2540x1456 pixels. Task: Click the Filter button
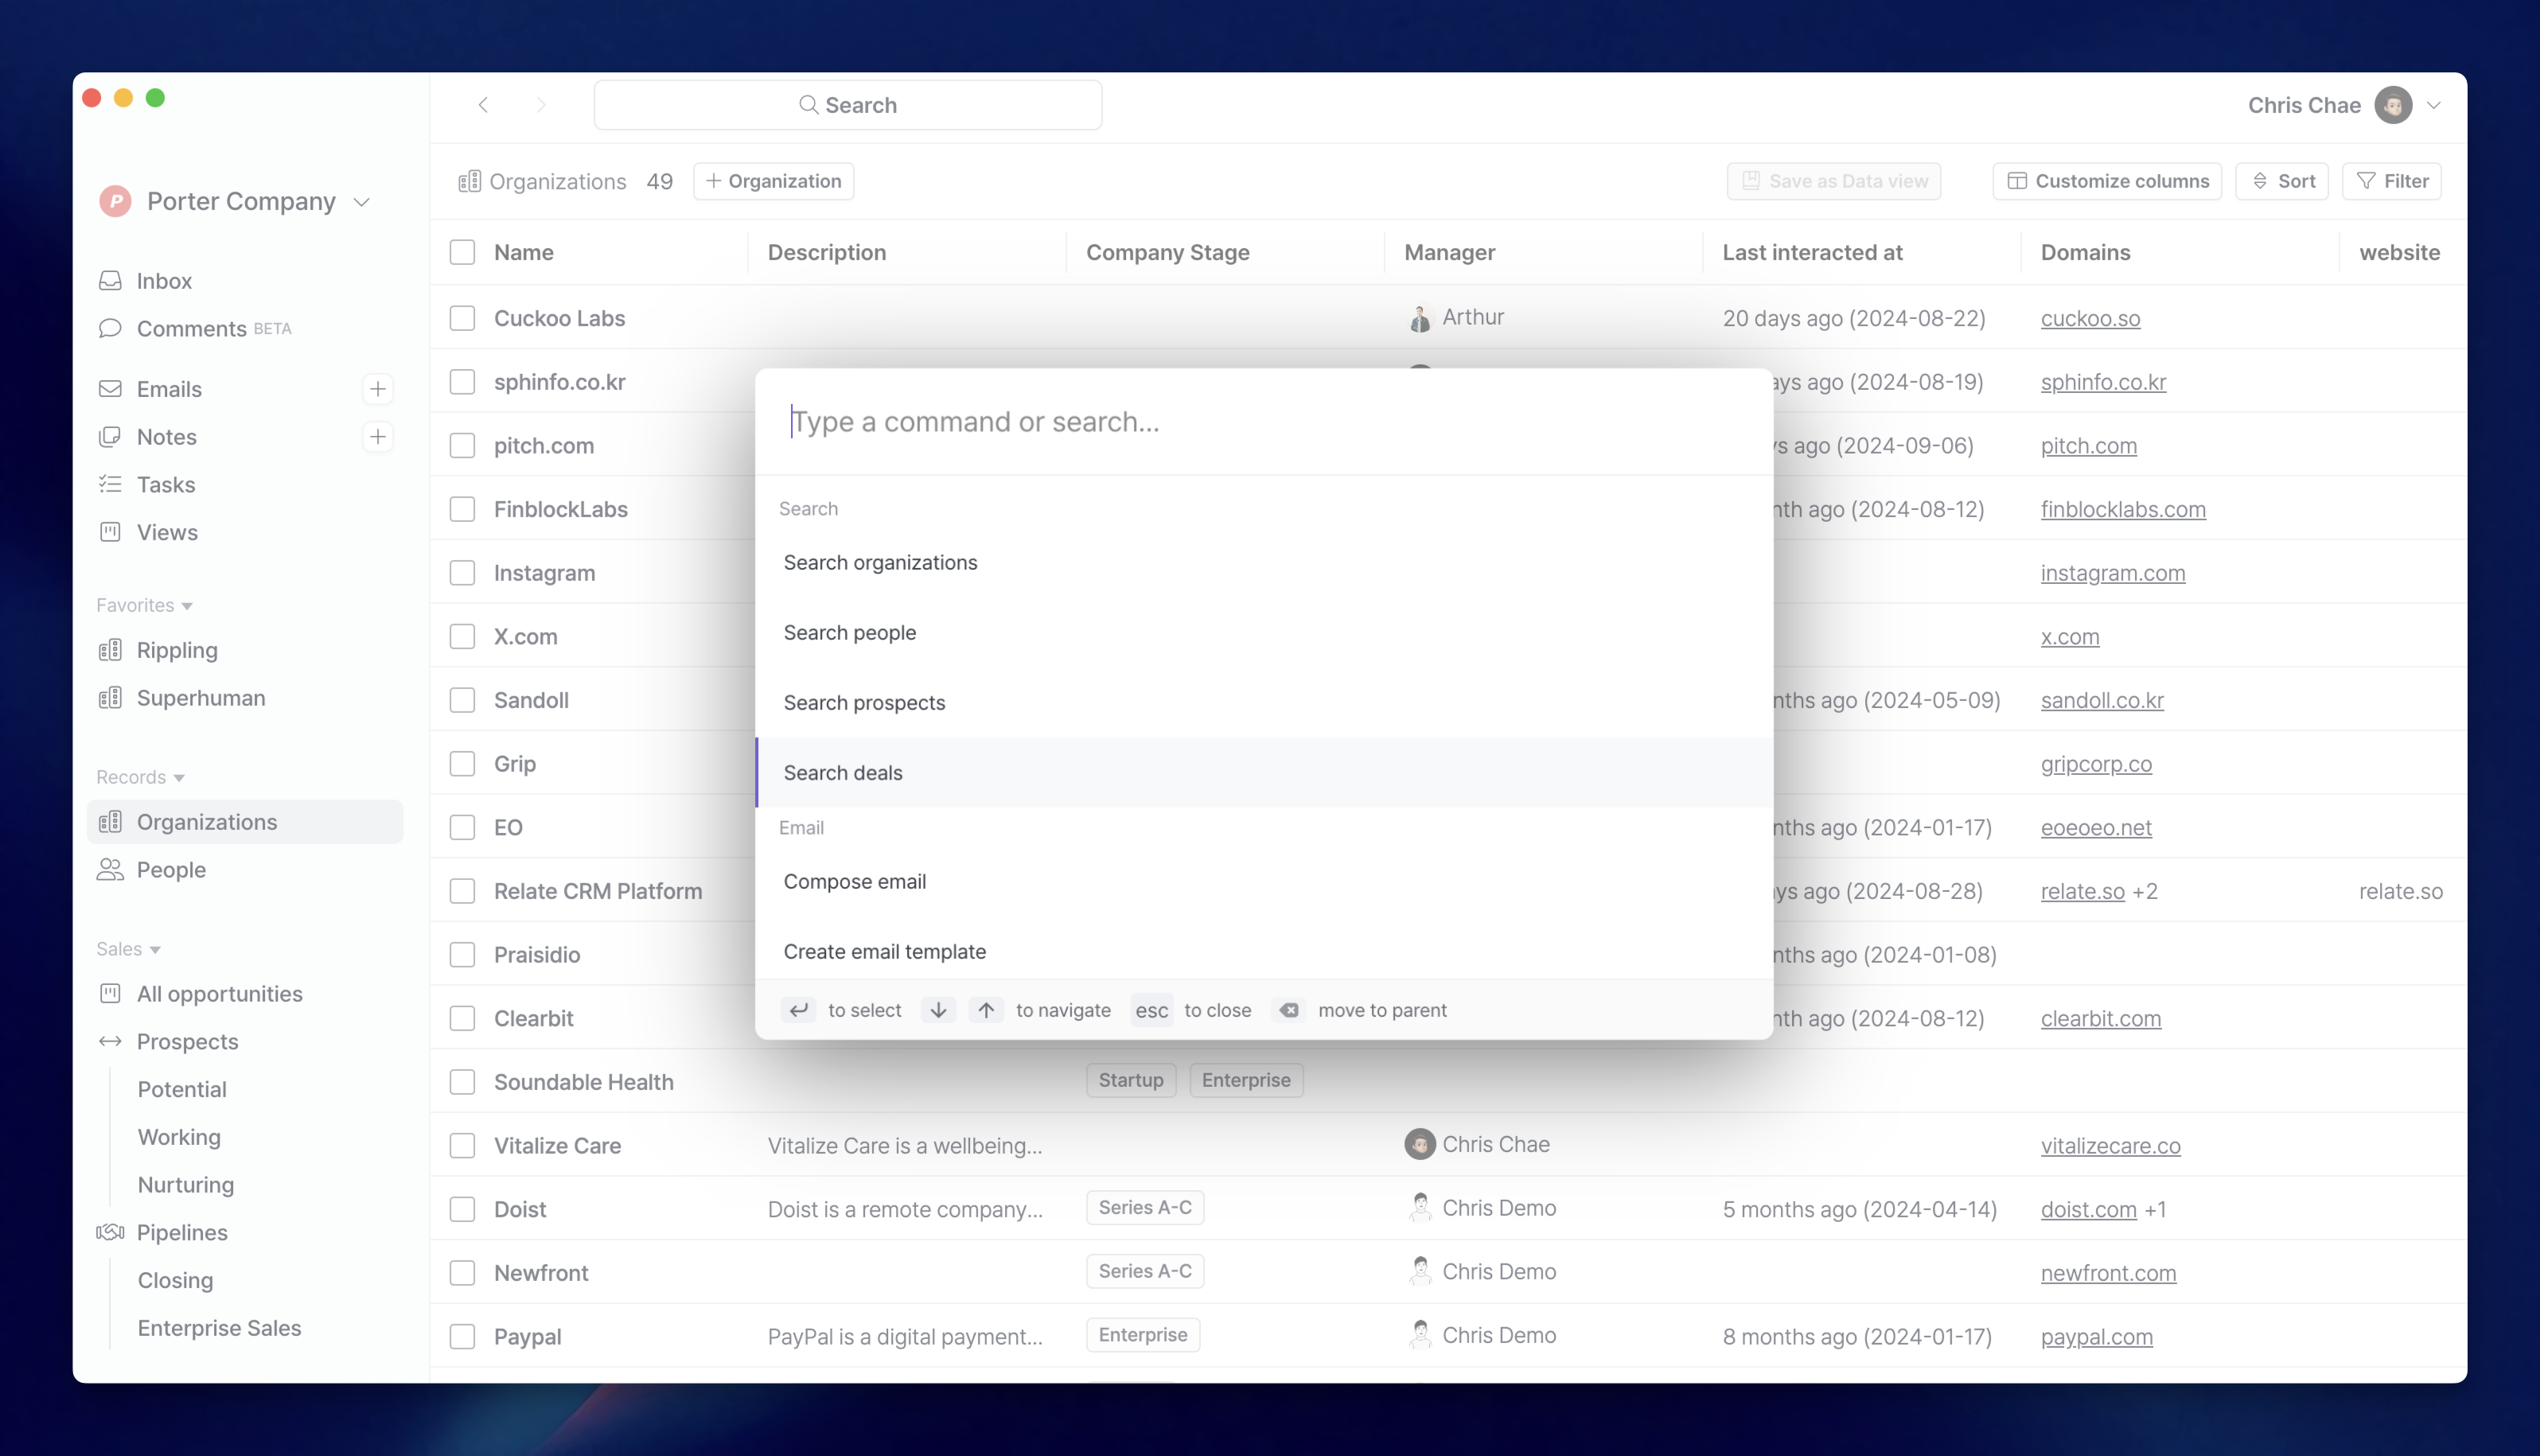[x=2392, y=181]
